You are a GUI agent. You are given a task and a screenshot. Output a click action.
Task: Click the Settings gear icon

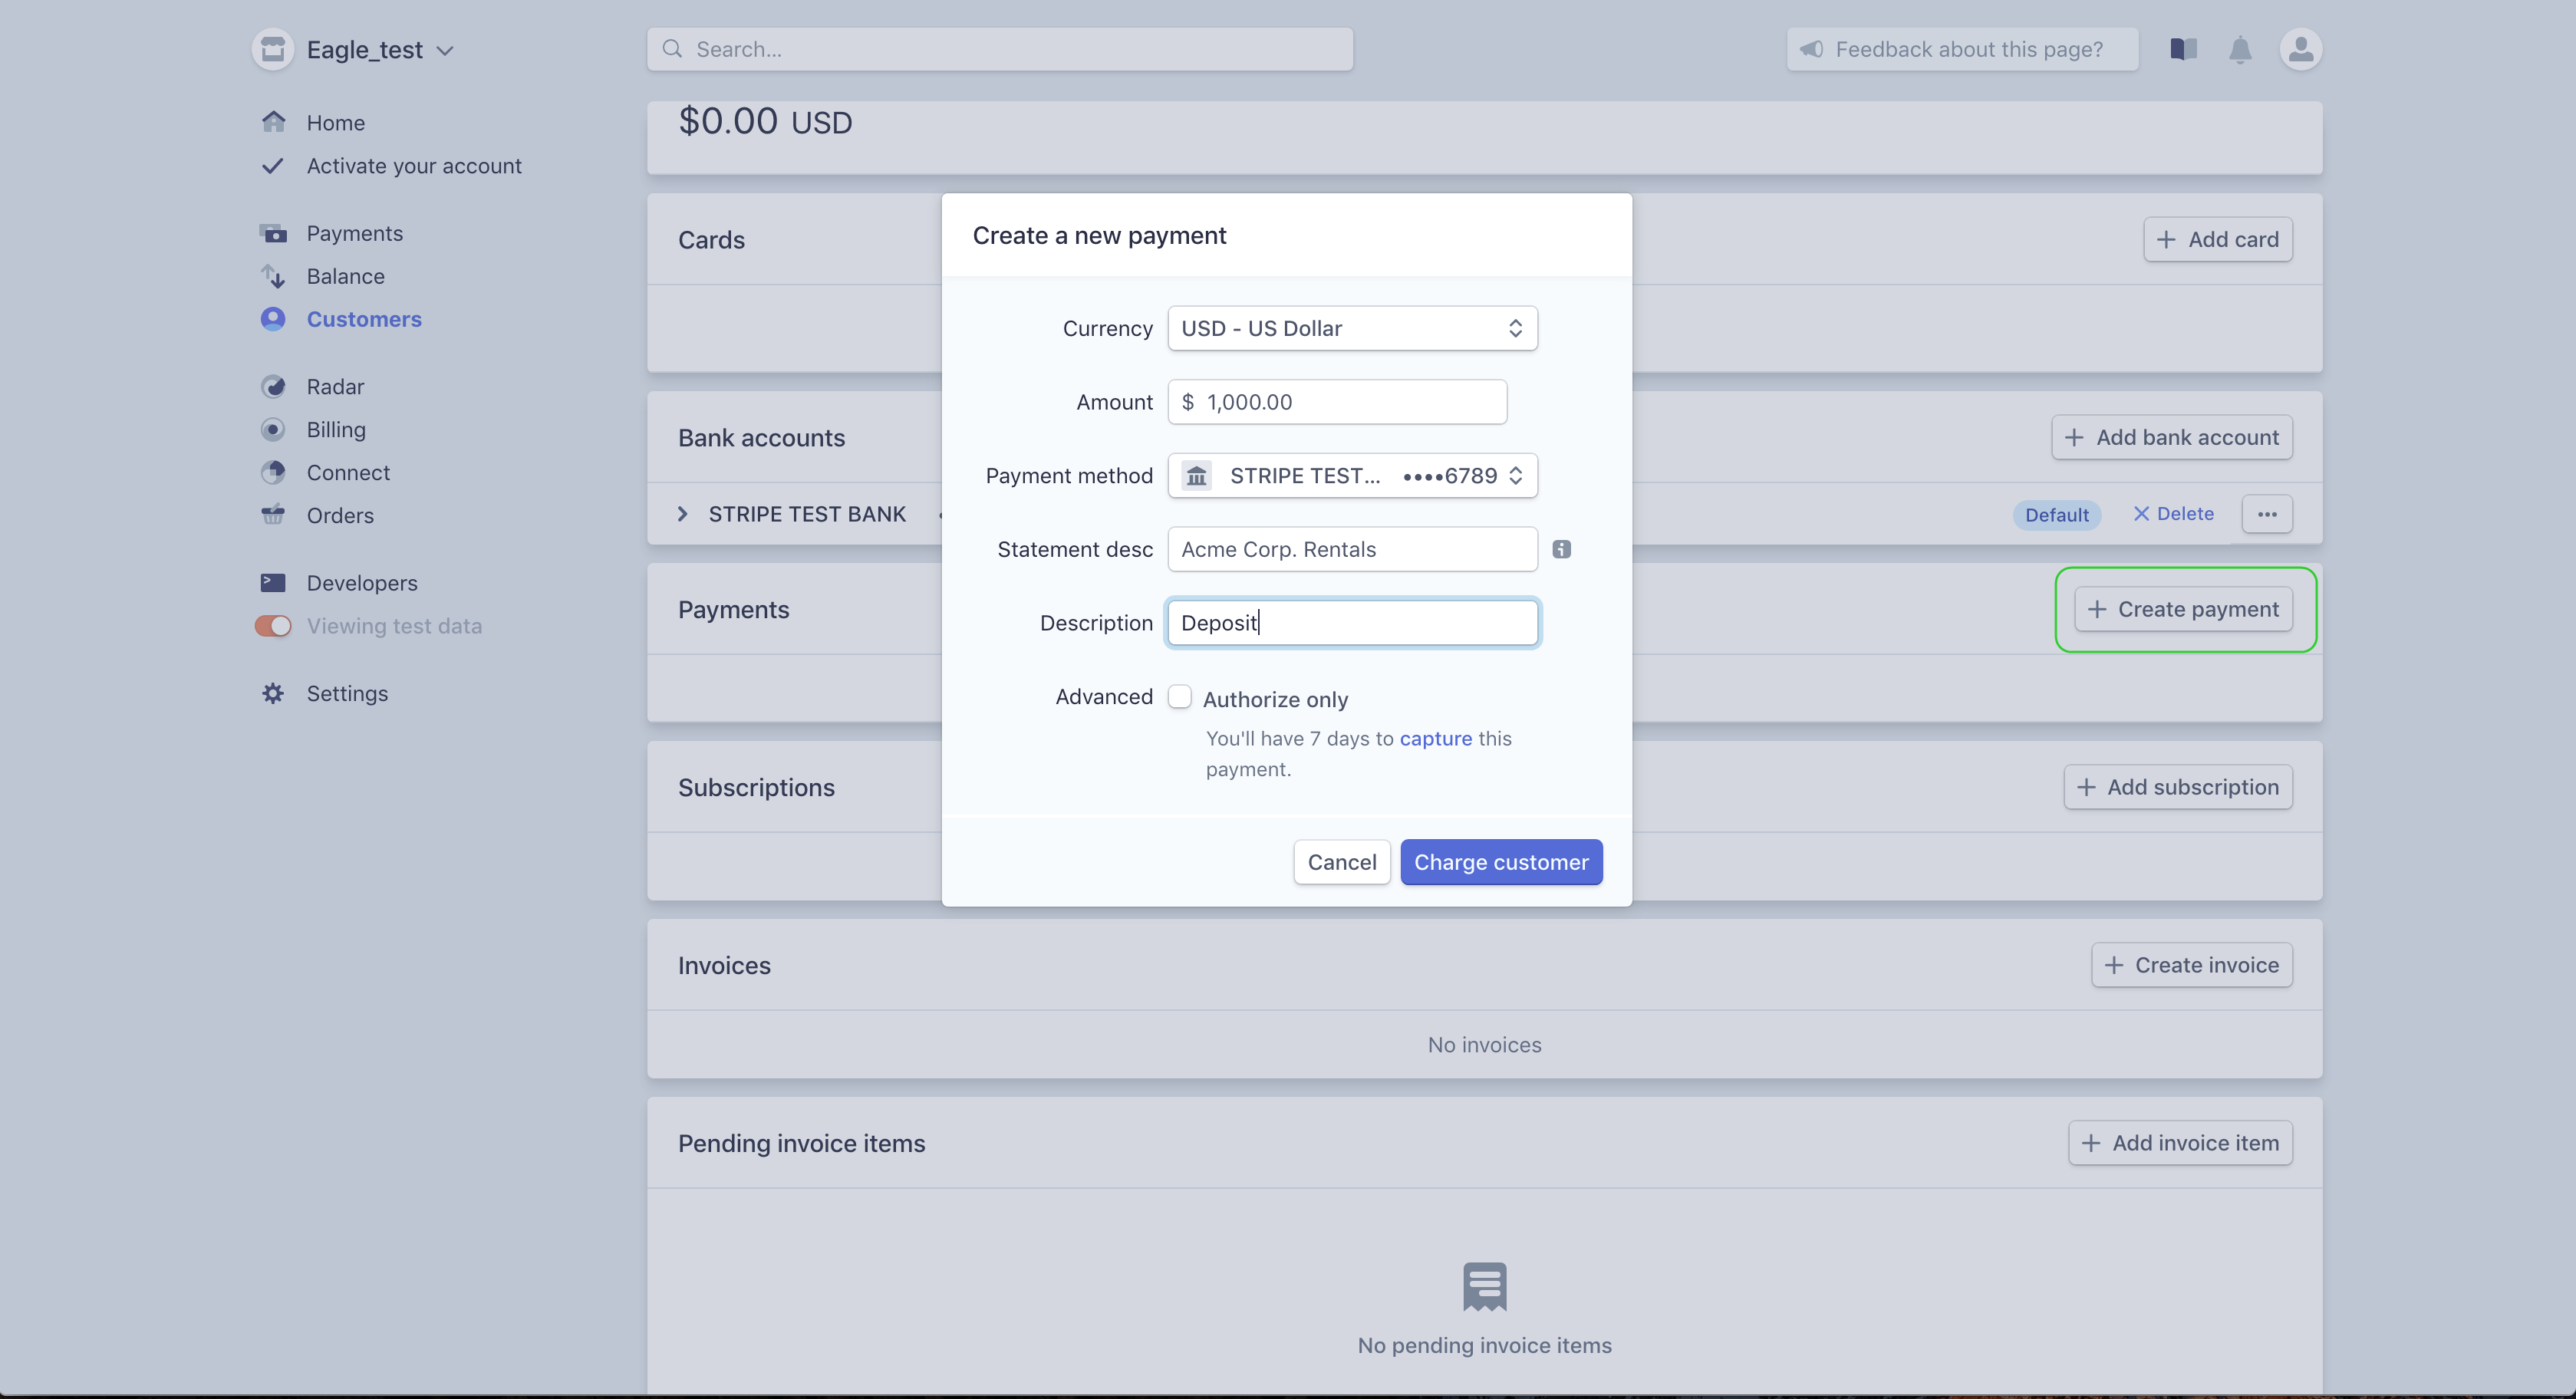272,693
